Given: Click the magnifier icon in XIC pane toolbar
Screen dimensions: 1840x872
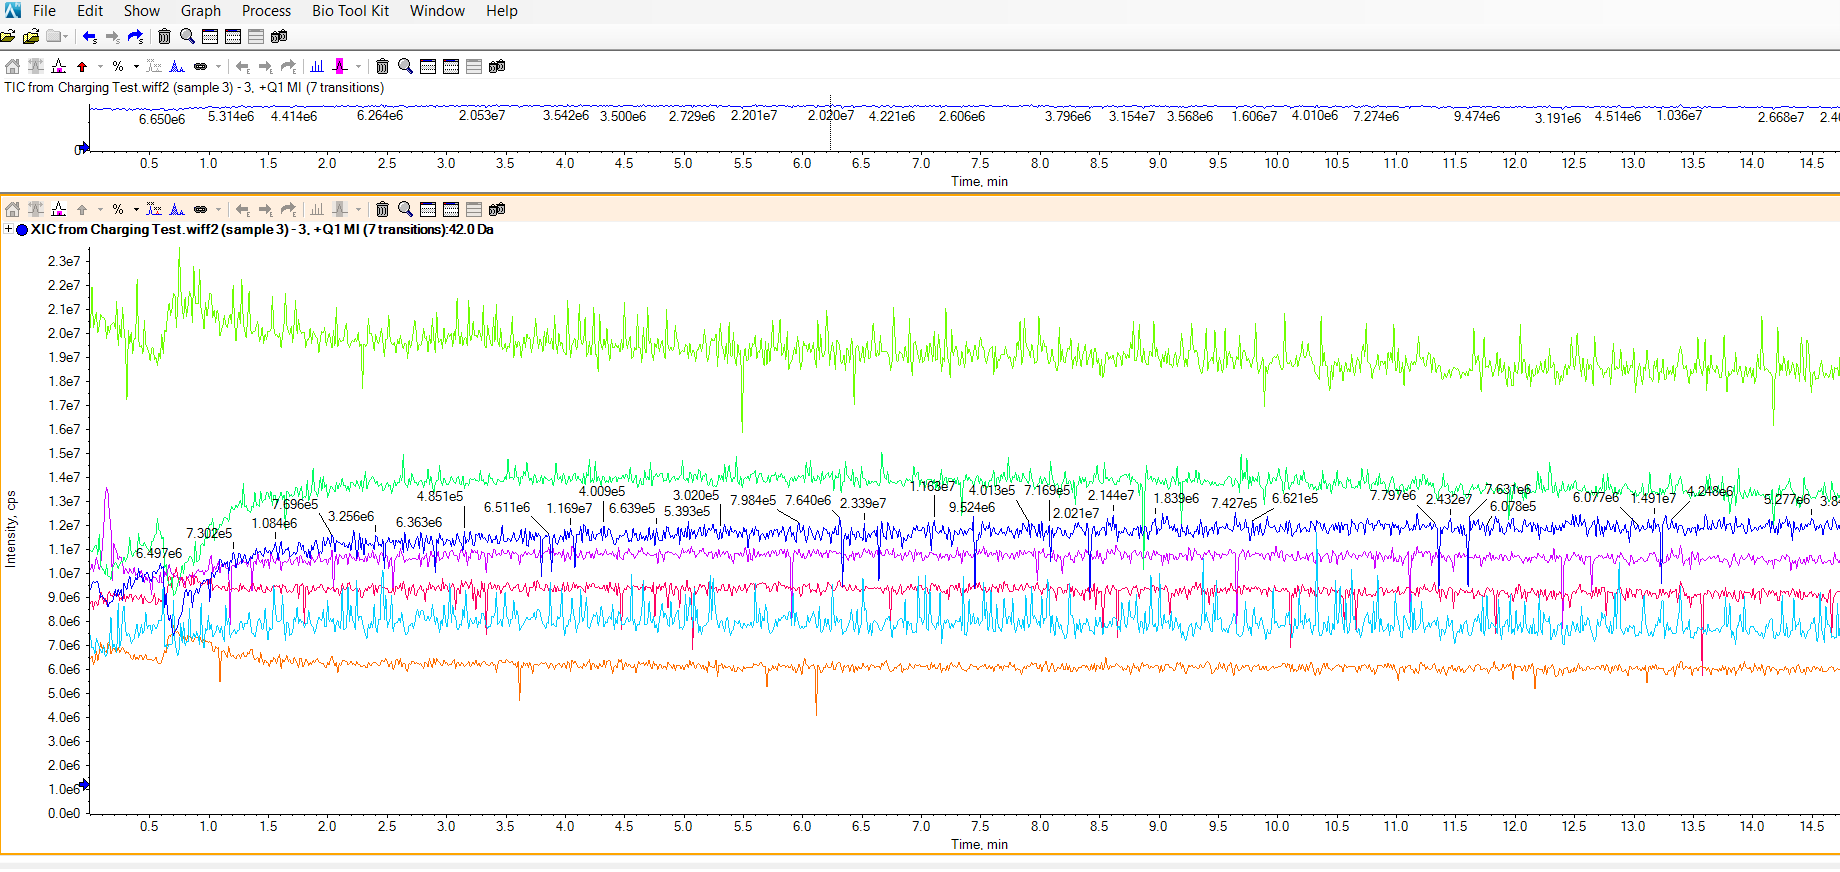Looking at the screenshot, I should 405,210.
